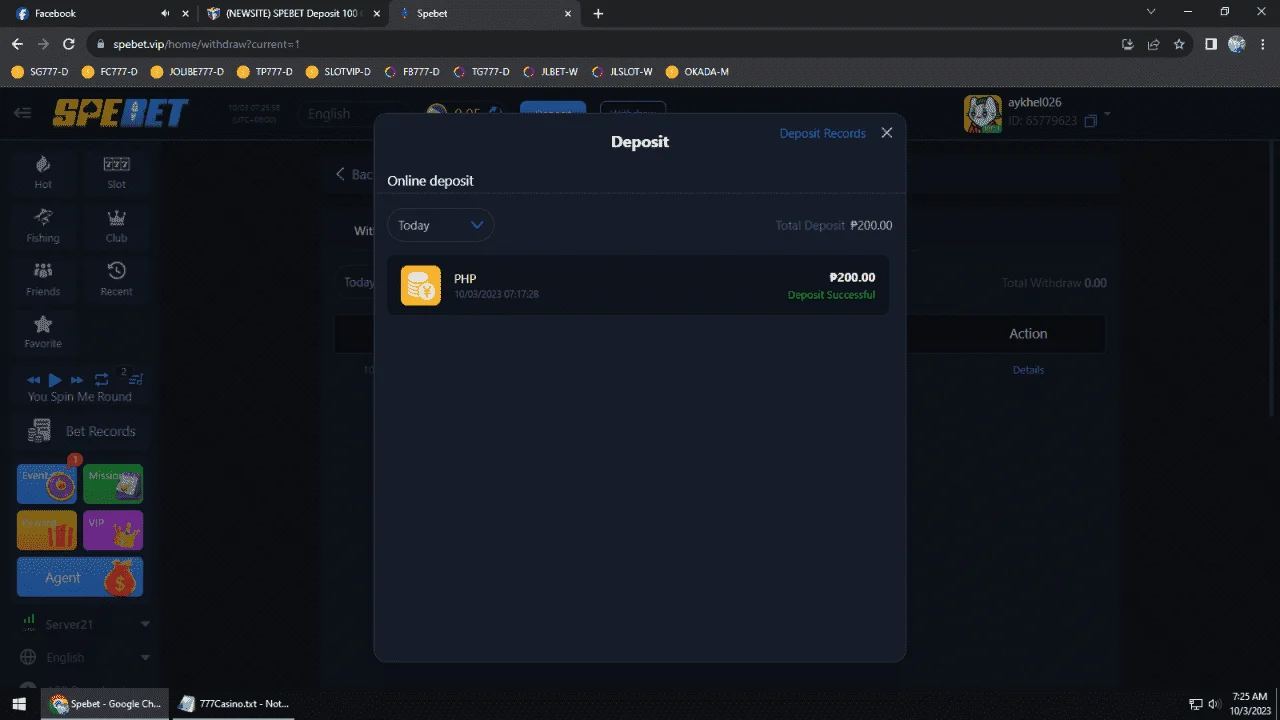Open the Windows Start menu

(x=18, y=704)
